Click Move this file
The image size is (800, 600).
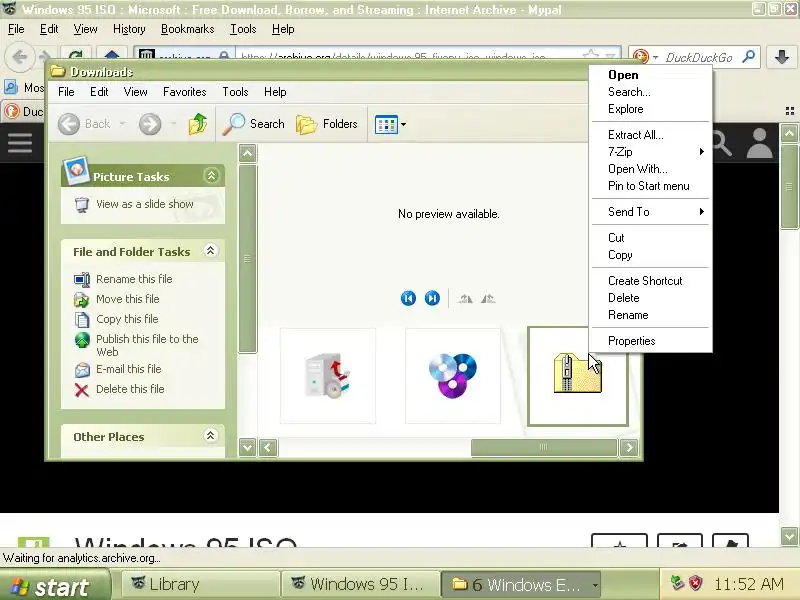pos(128,299)
